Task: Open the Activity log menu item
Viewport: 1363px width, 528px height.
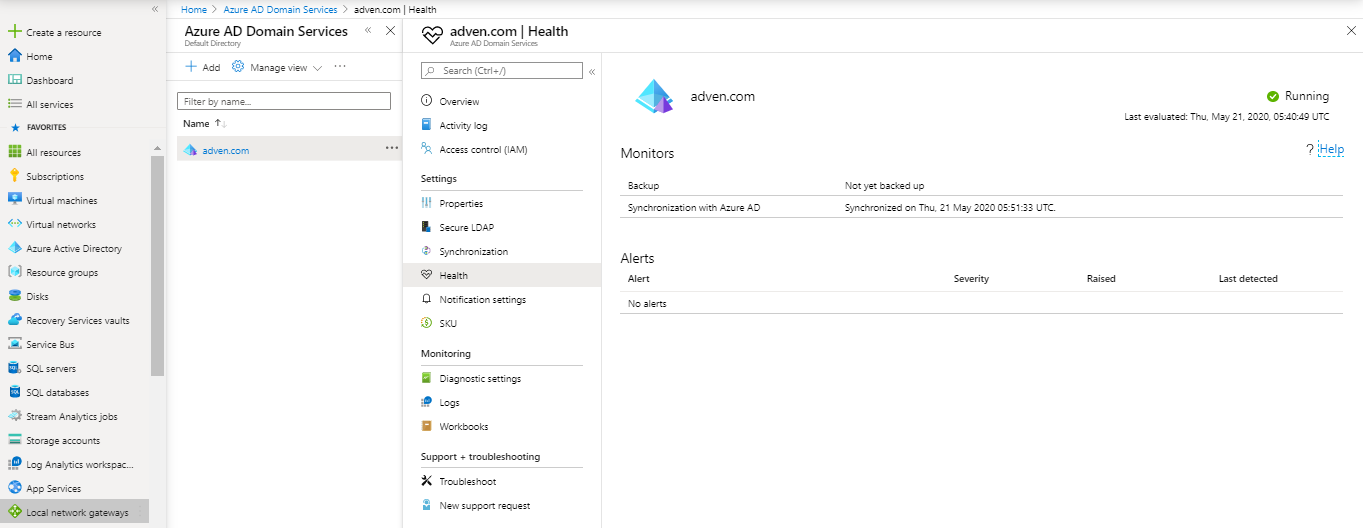Action: coord(463,126)
